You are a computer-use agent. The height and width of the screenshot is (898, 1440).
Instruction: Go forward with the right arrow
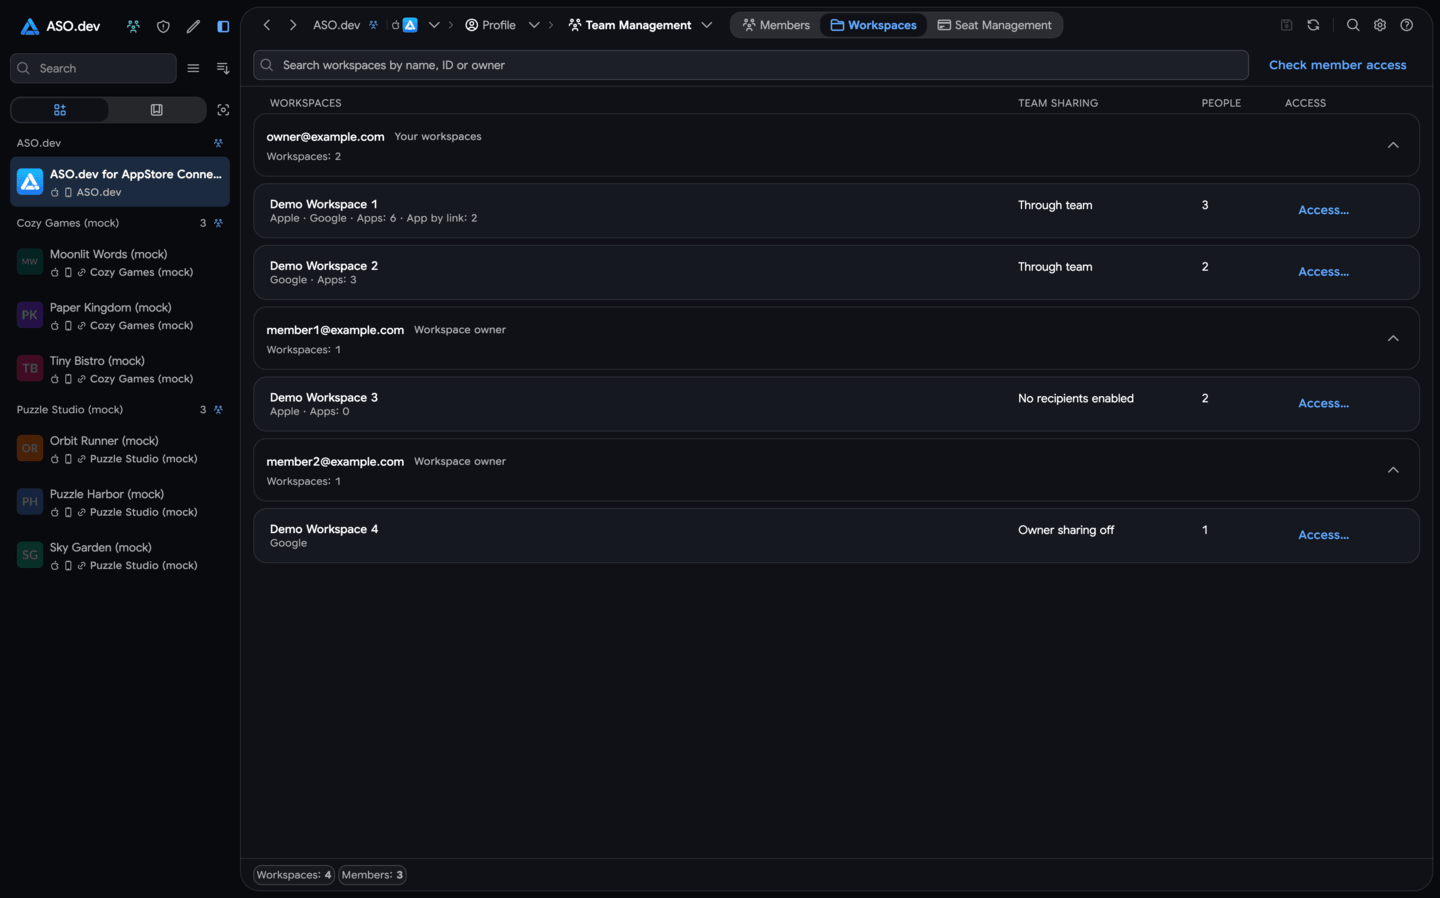coord(293,25)
